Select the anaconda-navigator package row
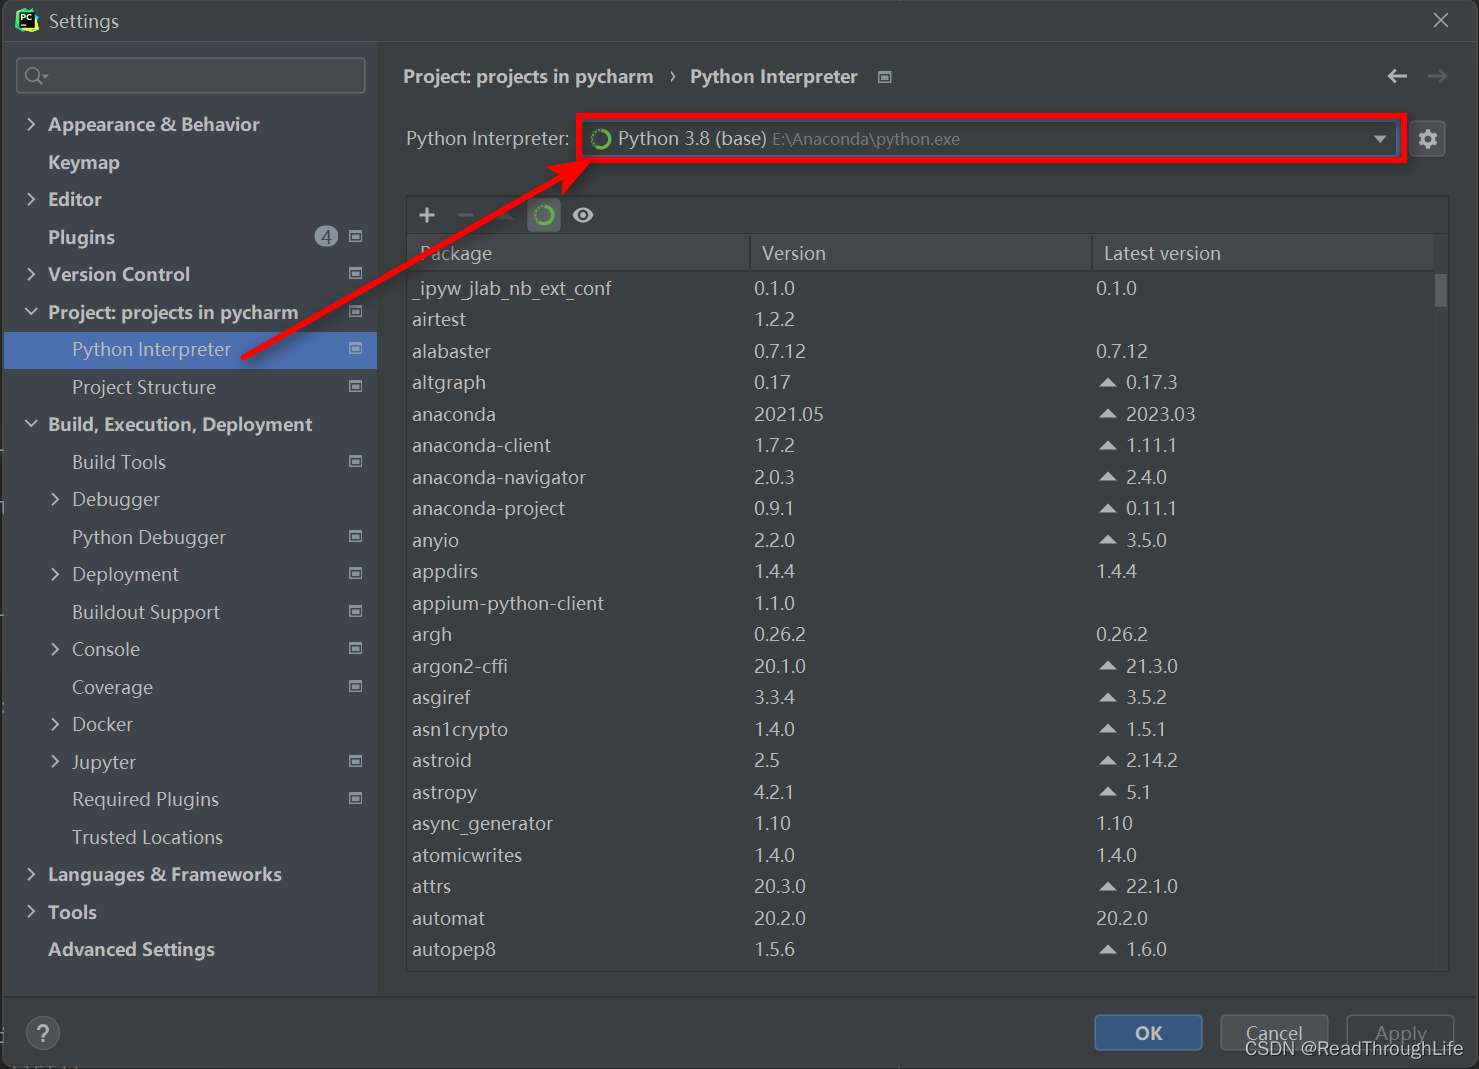1479x1069 pixels. (x=920, y=477)
